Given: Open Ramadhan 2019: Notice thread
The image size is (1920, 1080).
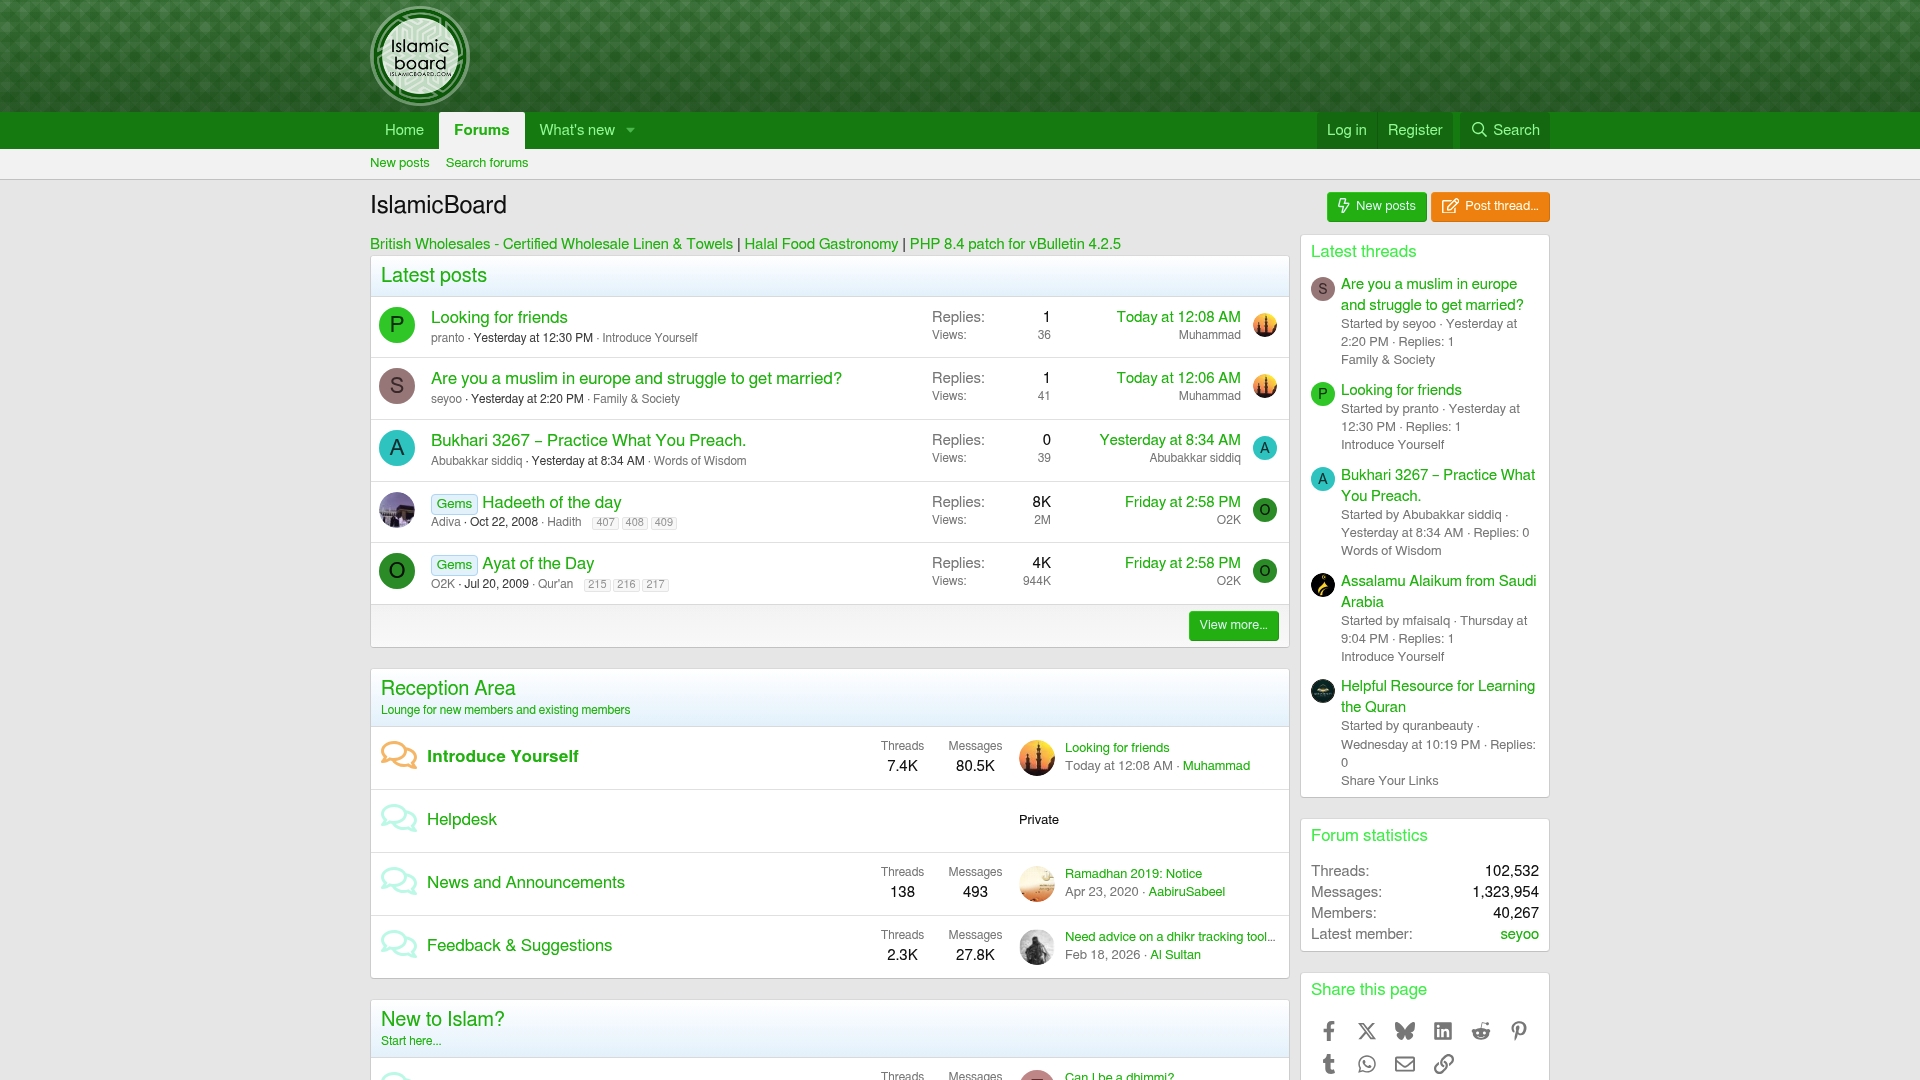Looking at the screenshot, I should coord(1133,874).
